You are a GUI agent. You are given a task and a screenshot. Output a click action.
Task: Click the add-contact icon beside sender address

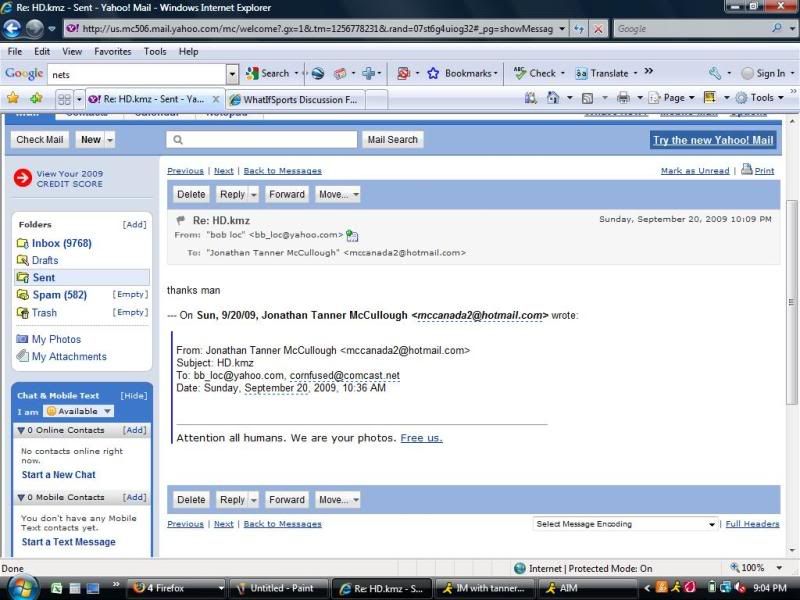coord(352,235)
